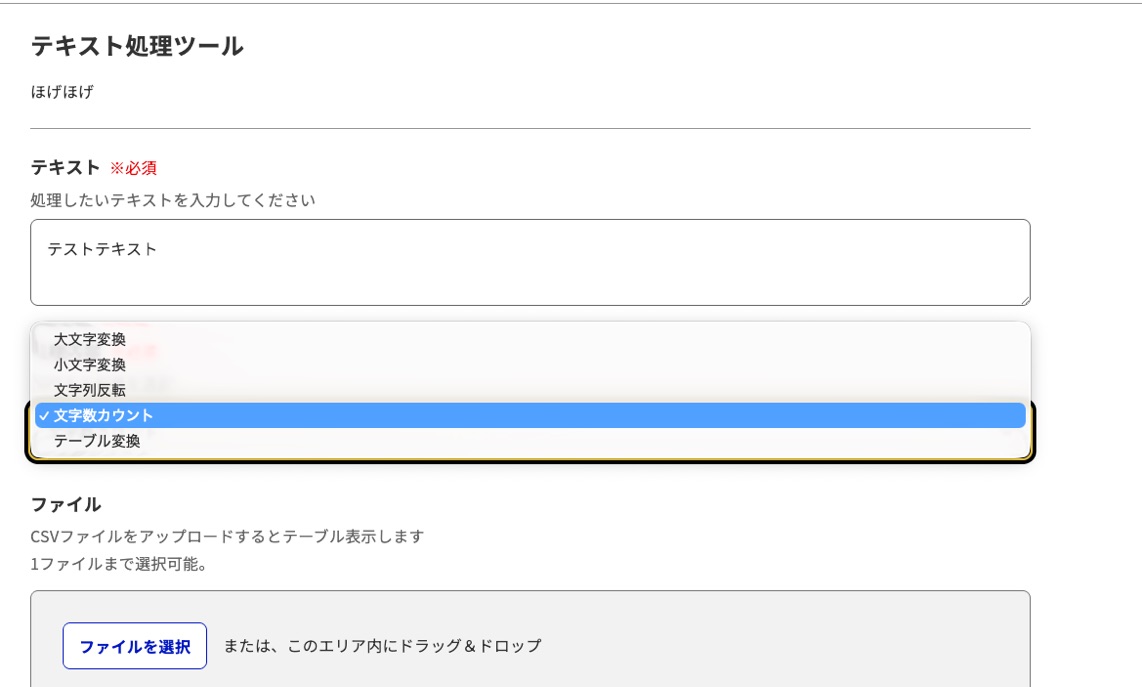Click the ファイルを選択 button
Screen dimensions: 1142x687
(x=135, y=646)
